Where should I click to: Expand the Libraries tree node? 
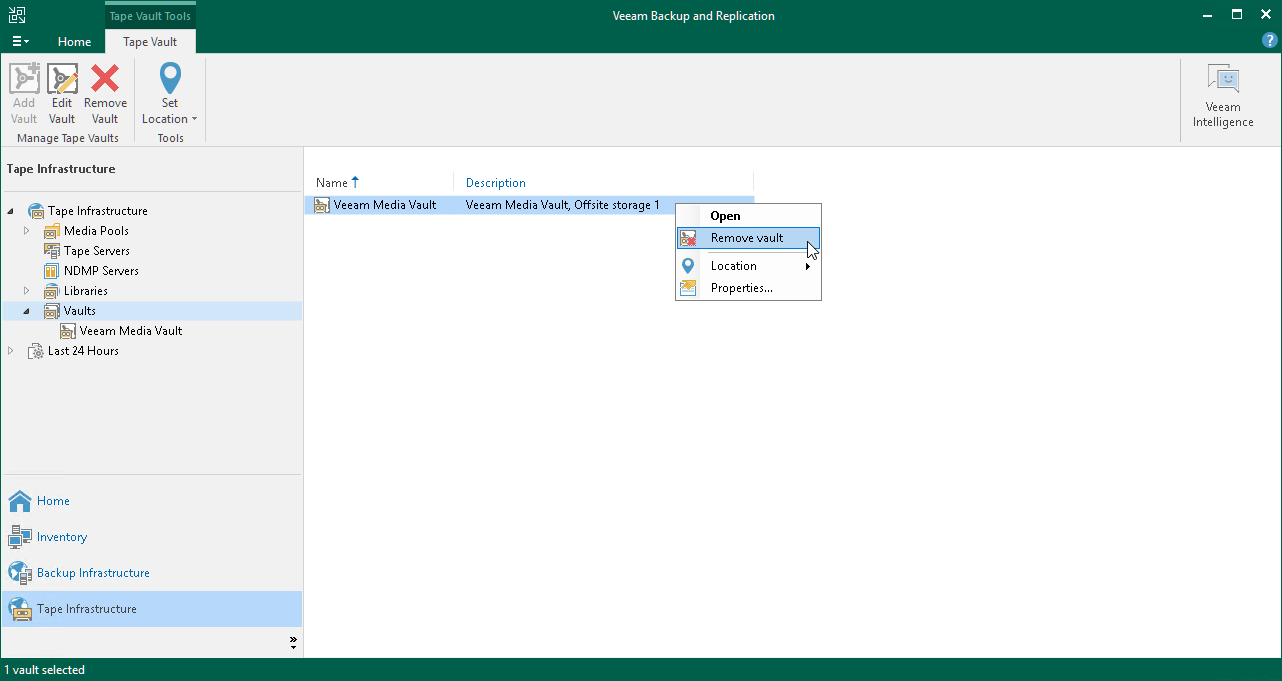[x=27, y=291]
